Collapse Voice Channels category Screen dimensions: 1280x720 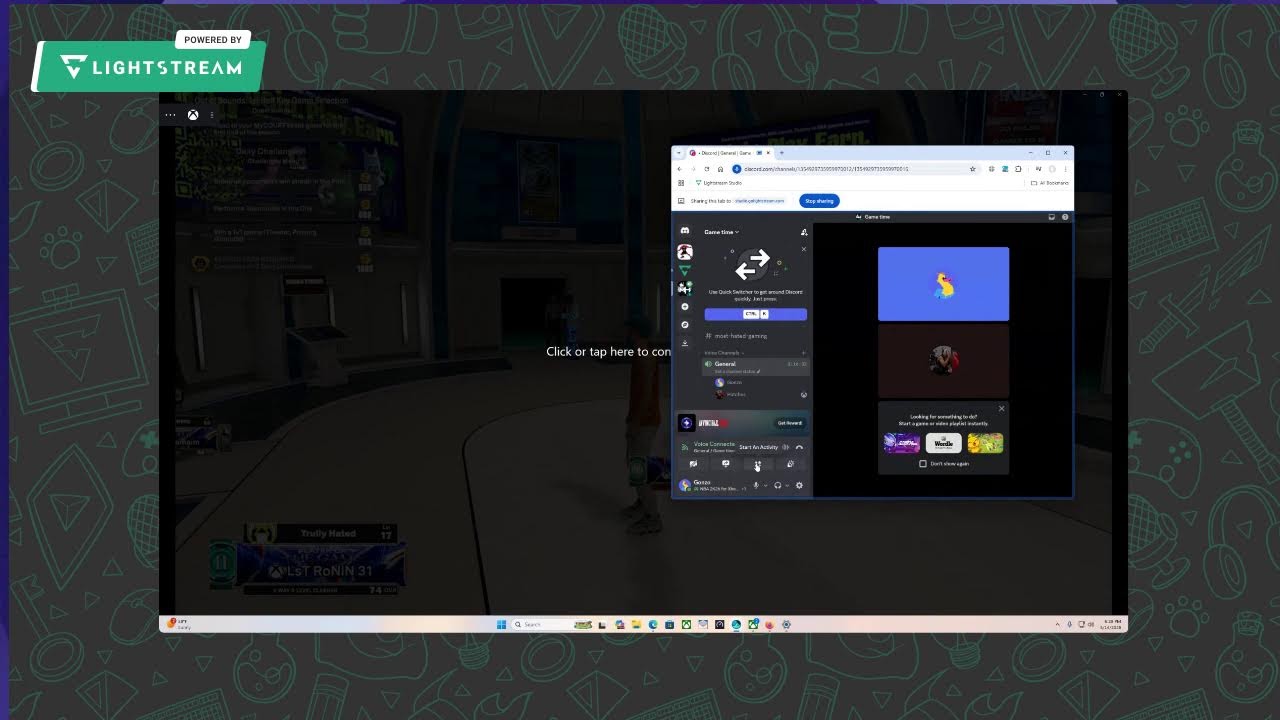(724, 353)
